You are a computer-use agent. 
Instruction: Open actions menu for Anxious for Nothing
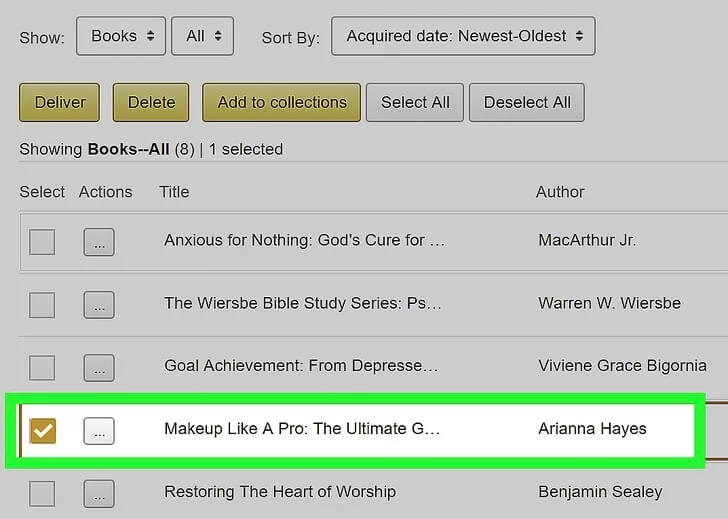click(x=98, y=242)
